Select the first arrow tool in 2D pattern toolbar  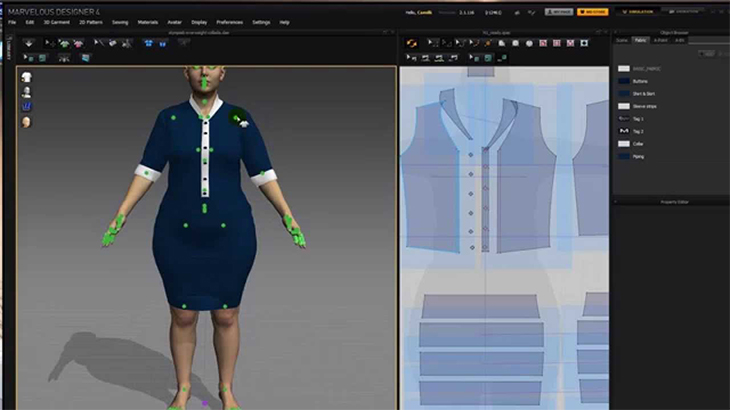(x=433, y=43)
